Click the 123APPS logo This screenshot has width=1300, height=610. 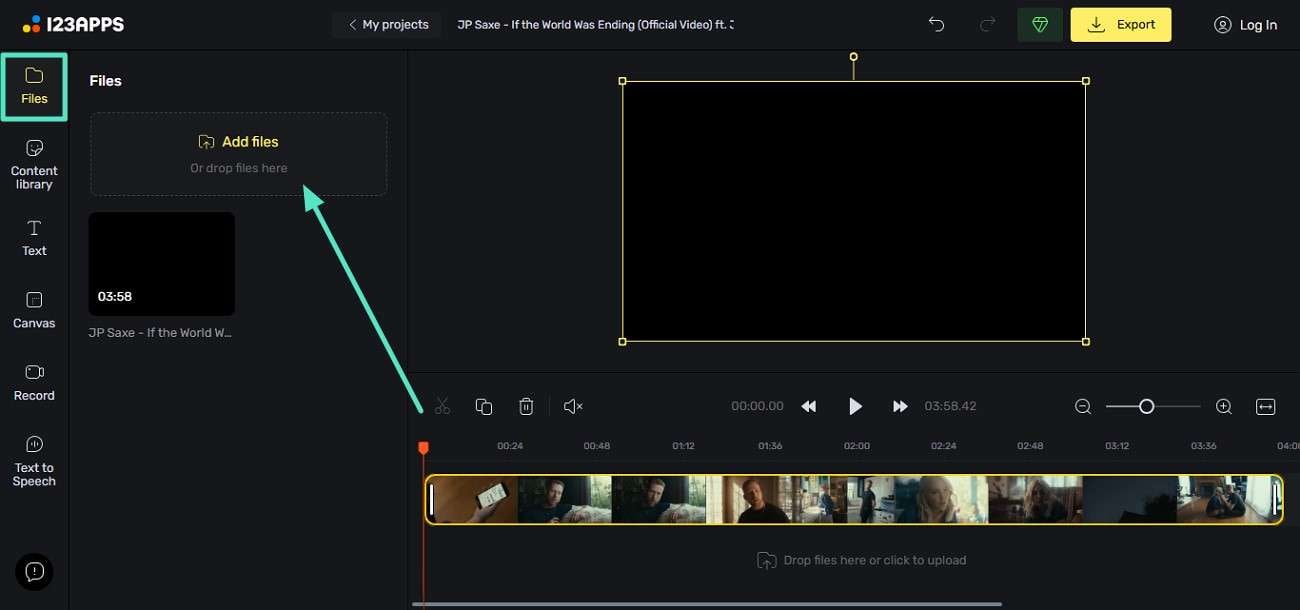pos(73,24)
